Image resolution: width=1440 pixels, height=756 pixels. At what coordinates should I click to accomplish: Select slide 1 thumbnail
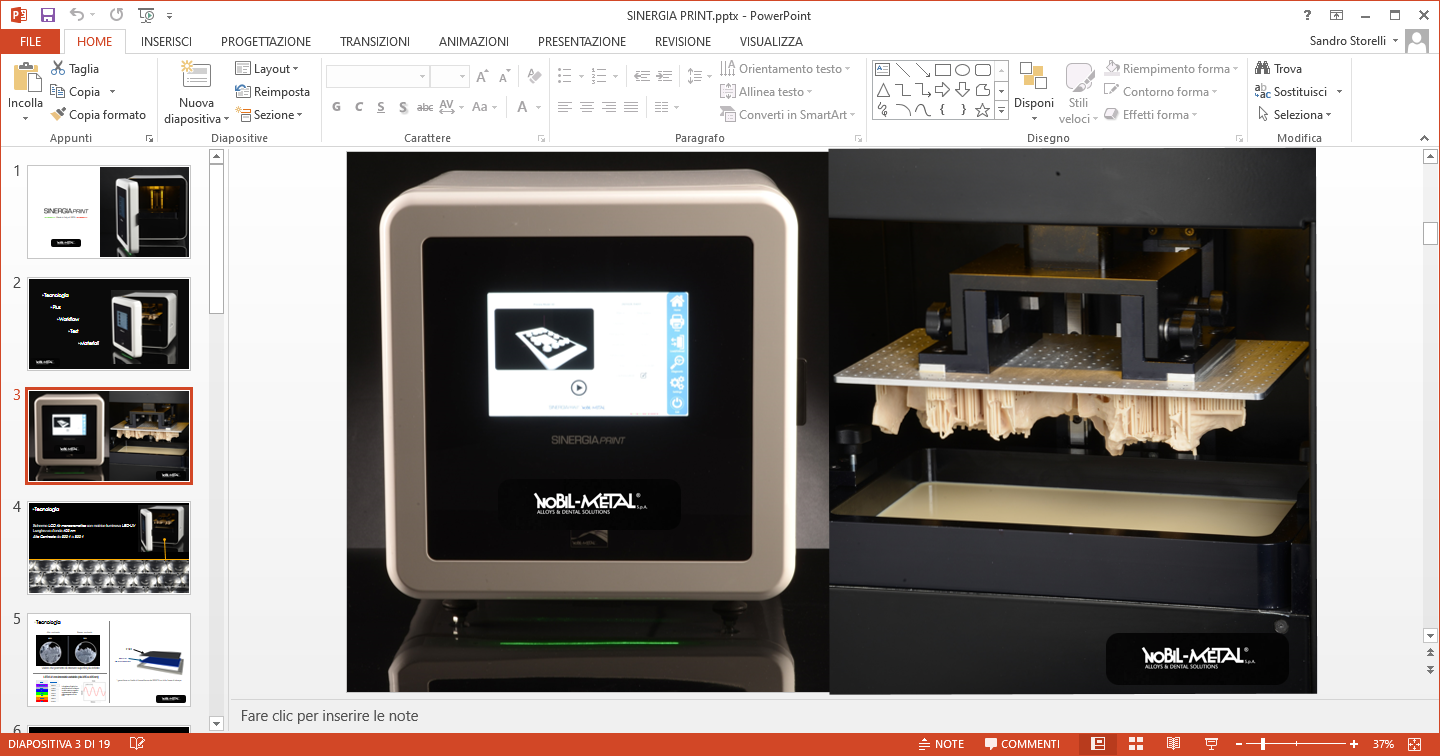click(x=109, y=212)
